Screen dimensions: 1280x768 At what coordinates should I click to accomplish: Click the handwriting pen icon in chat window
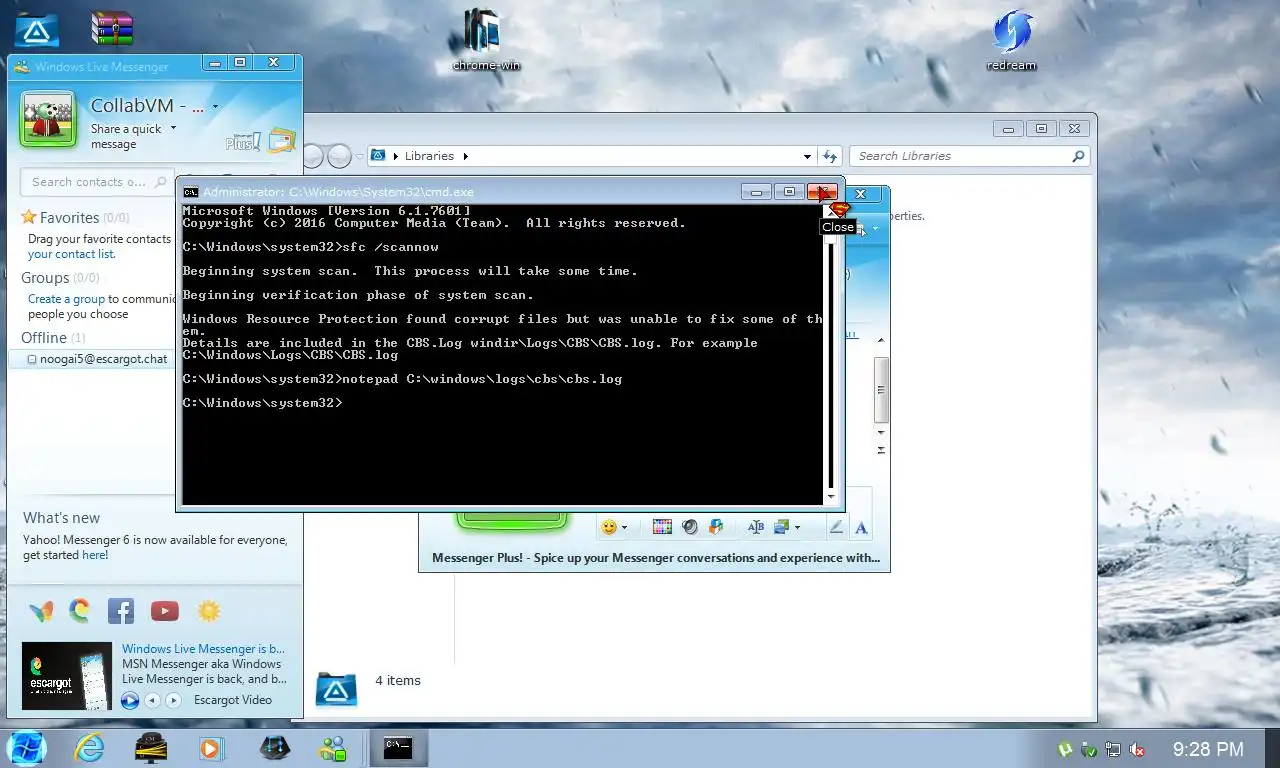point(836,527)
